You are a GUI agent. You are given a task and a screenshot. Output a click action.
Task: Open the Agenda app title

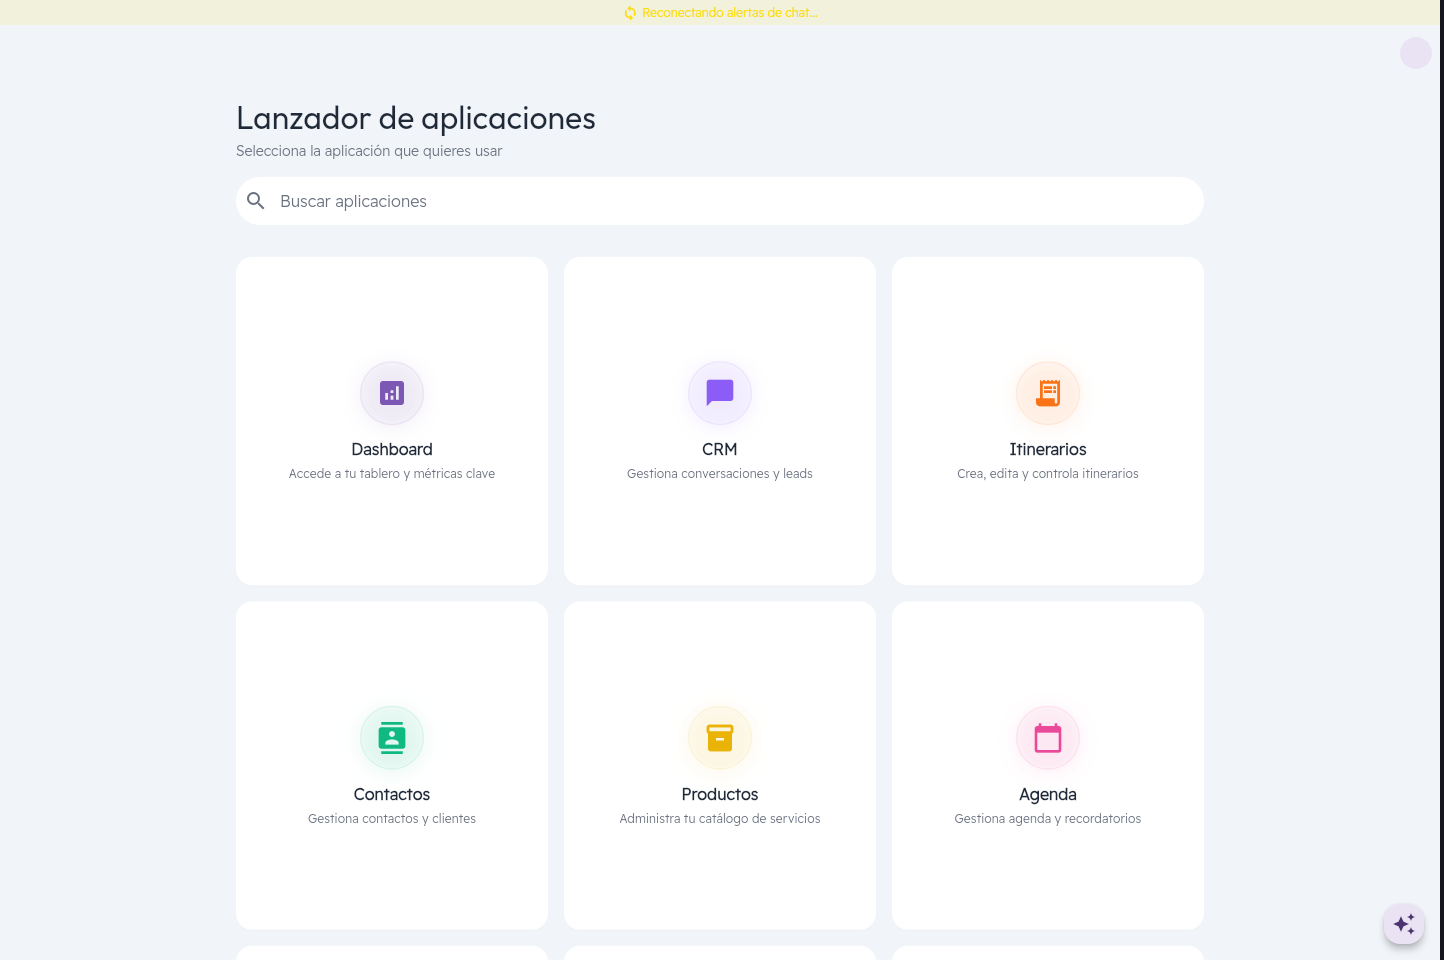[1048, 795]
